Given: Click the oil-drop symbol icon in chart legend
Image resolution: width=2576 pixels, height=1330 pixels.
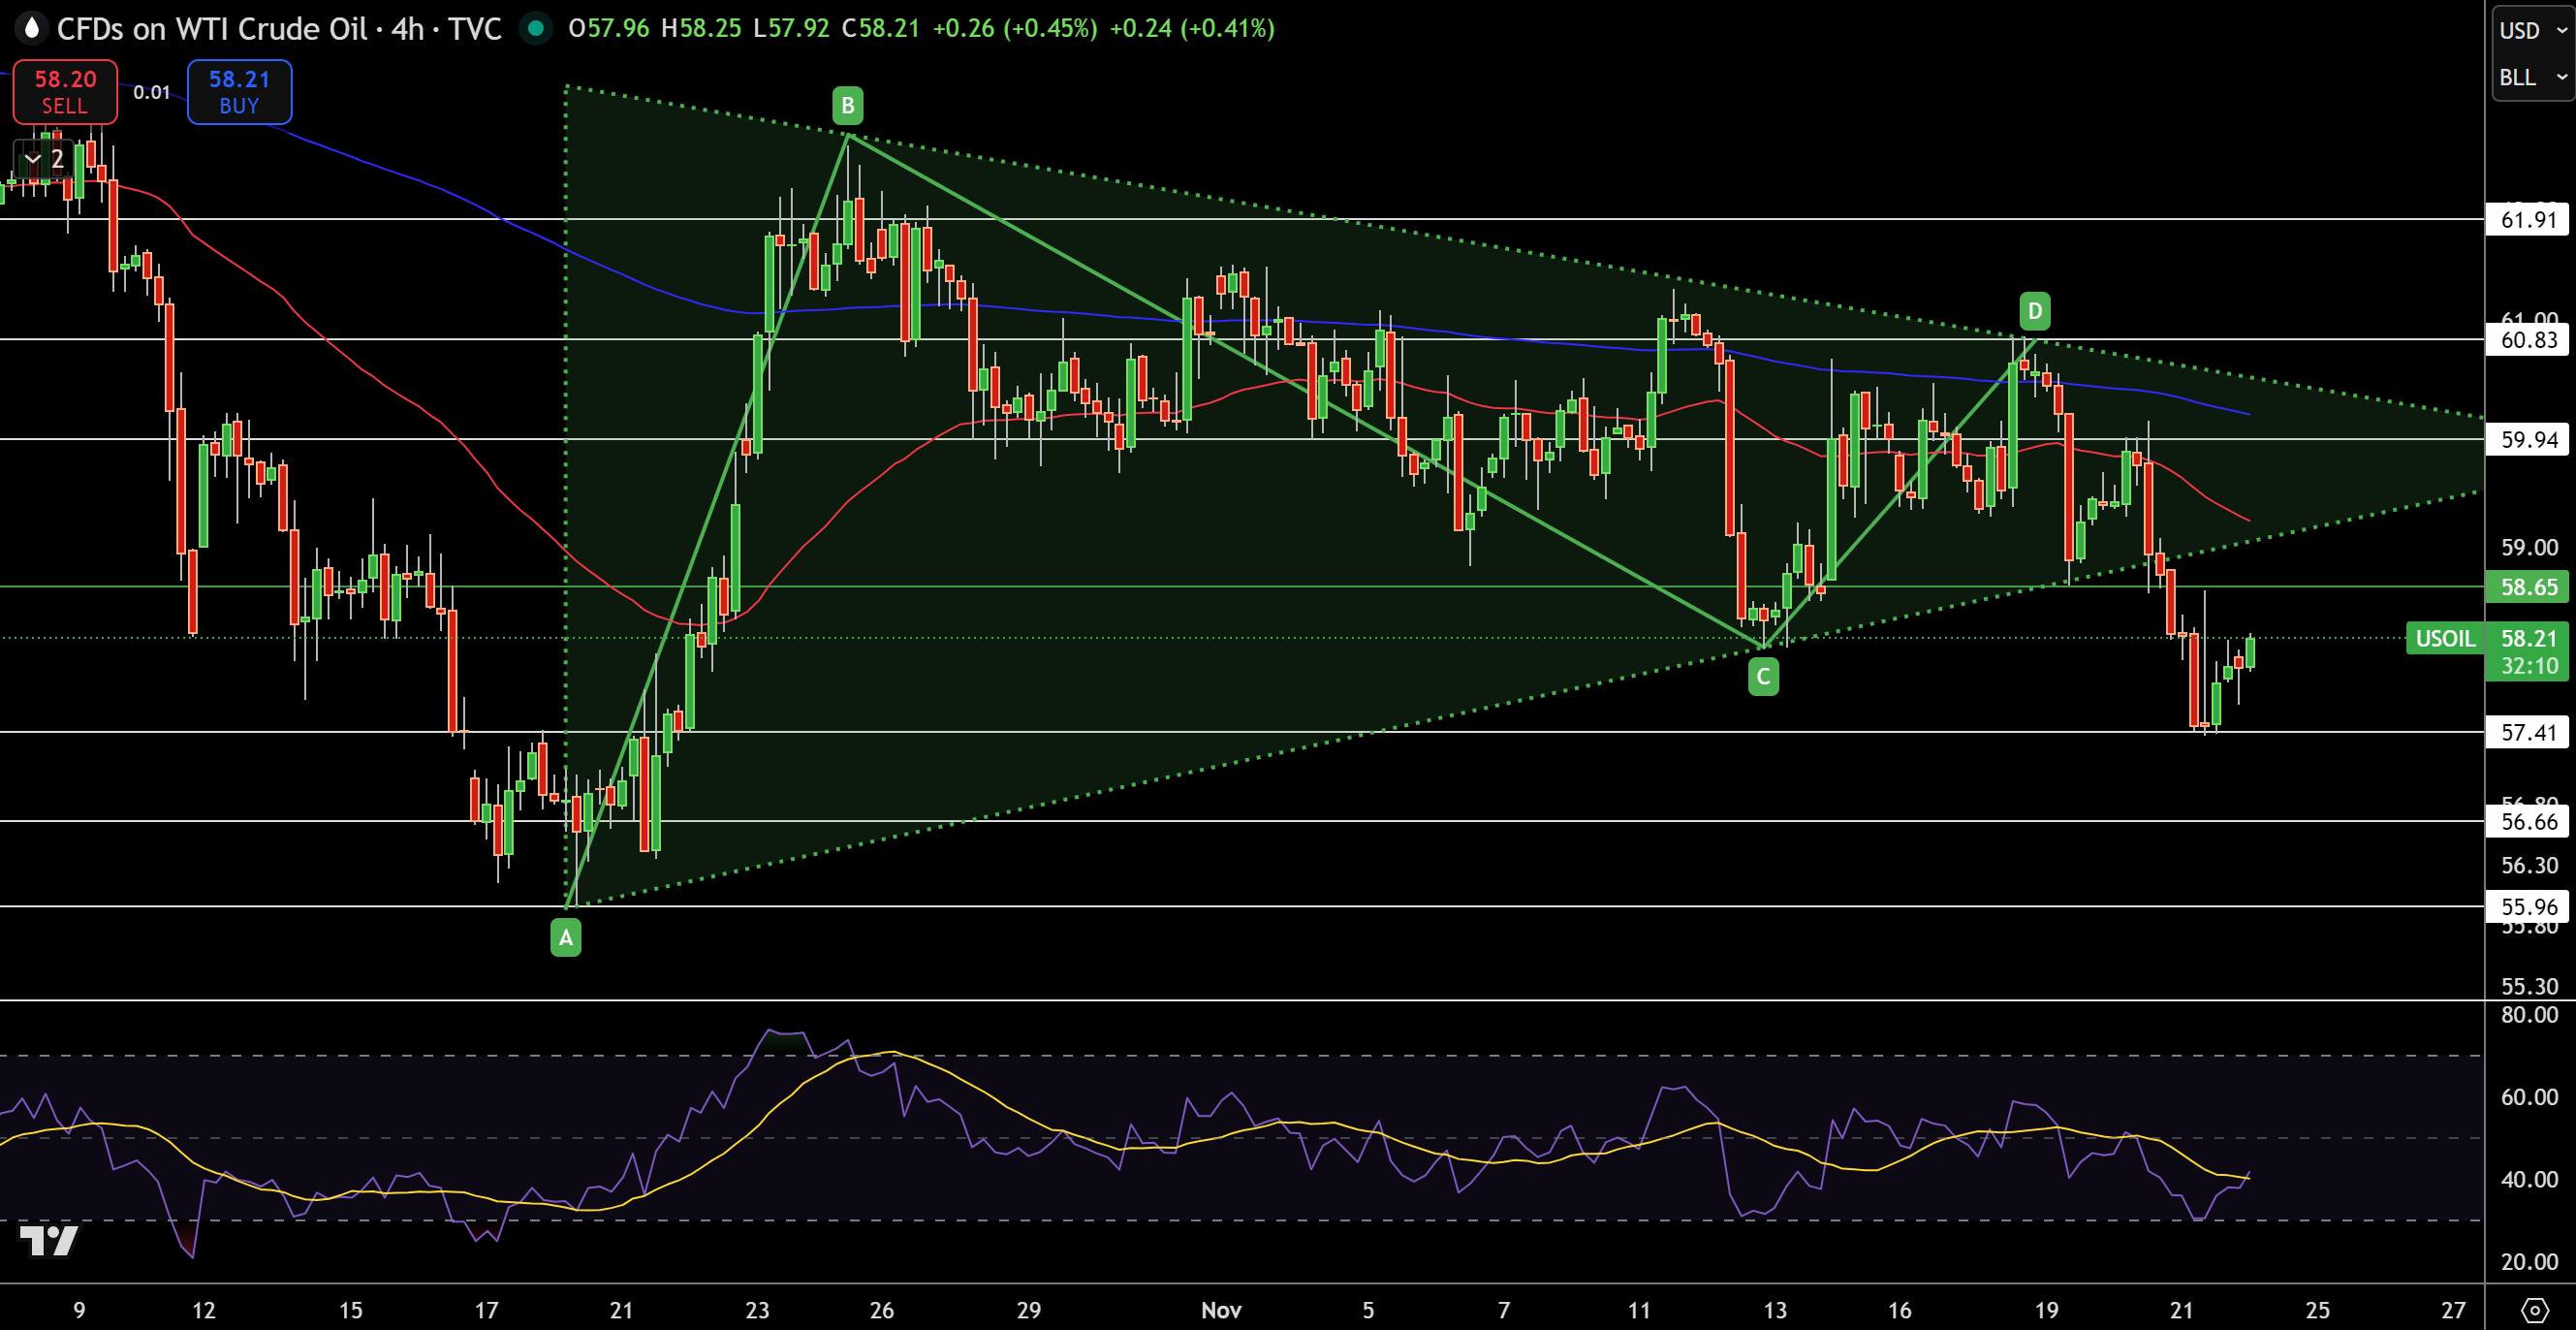Looking at the screenshot, I should click(x=32, y=28).
